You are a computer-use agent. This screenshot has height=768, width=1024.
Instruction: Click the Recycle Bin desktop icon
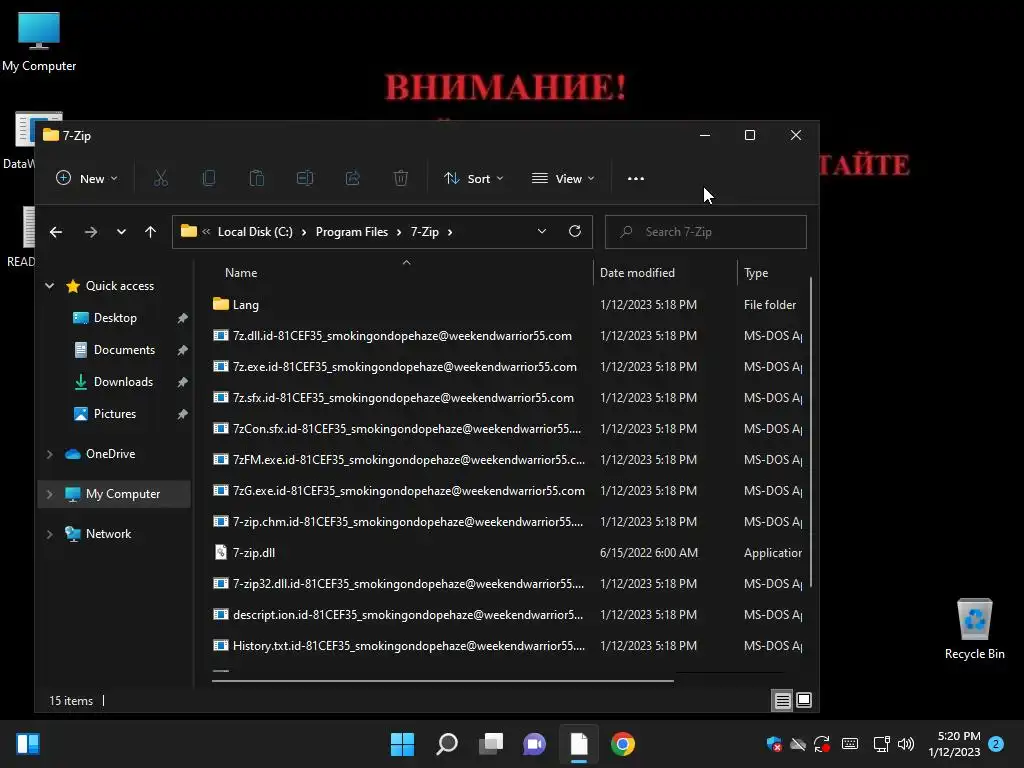974,629
